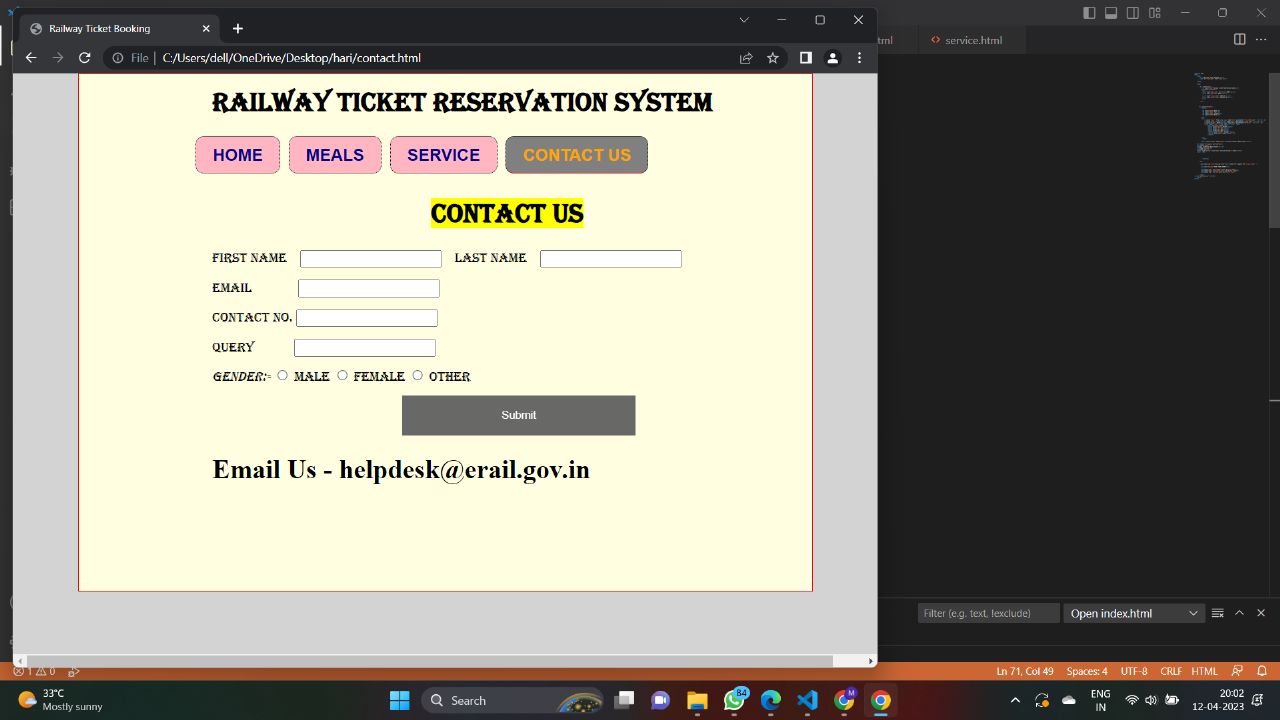This screenshot has width=1280, height=720.
Task: Click inside the FIRST NAME input field
Action: coord(370,258)
